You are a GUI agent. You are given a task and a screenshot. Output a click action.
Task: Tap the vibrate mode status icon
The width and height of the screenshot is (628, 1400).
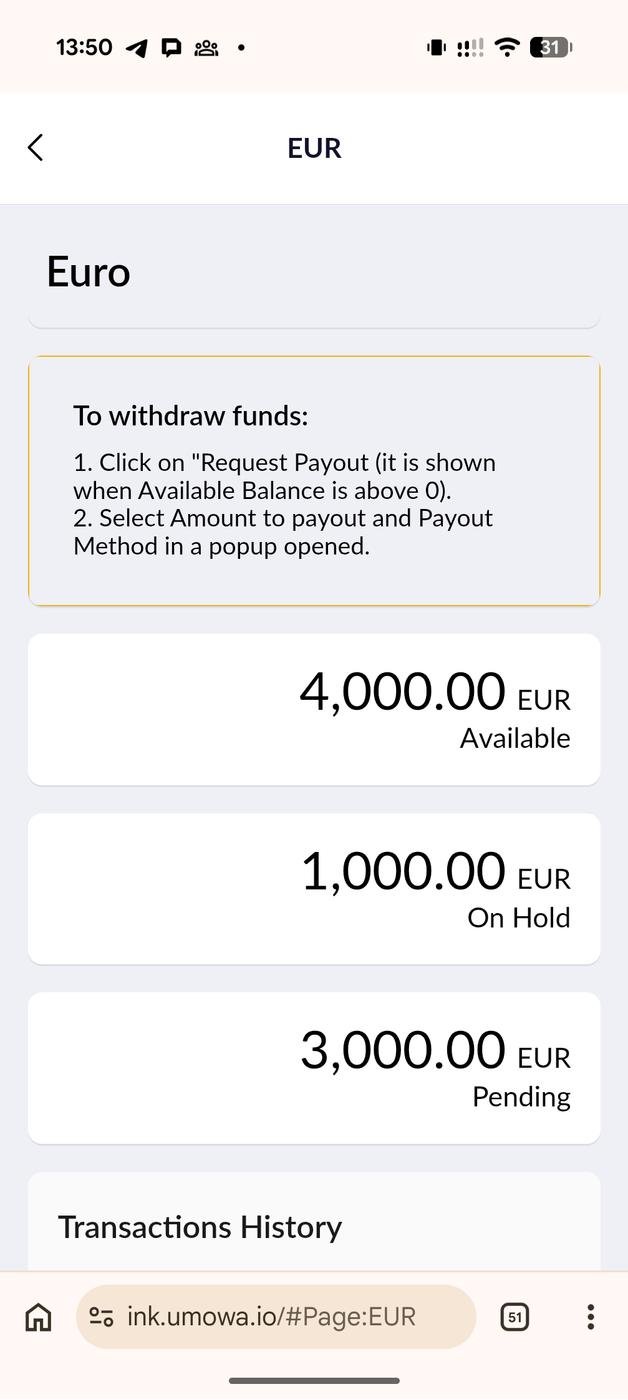coord(436,47)
